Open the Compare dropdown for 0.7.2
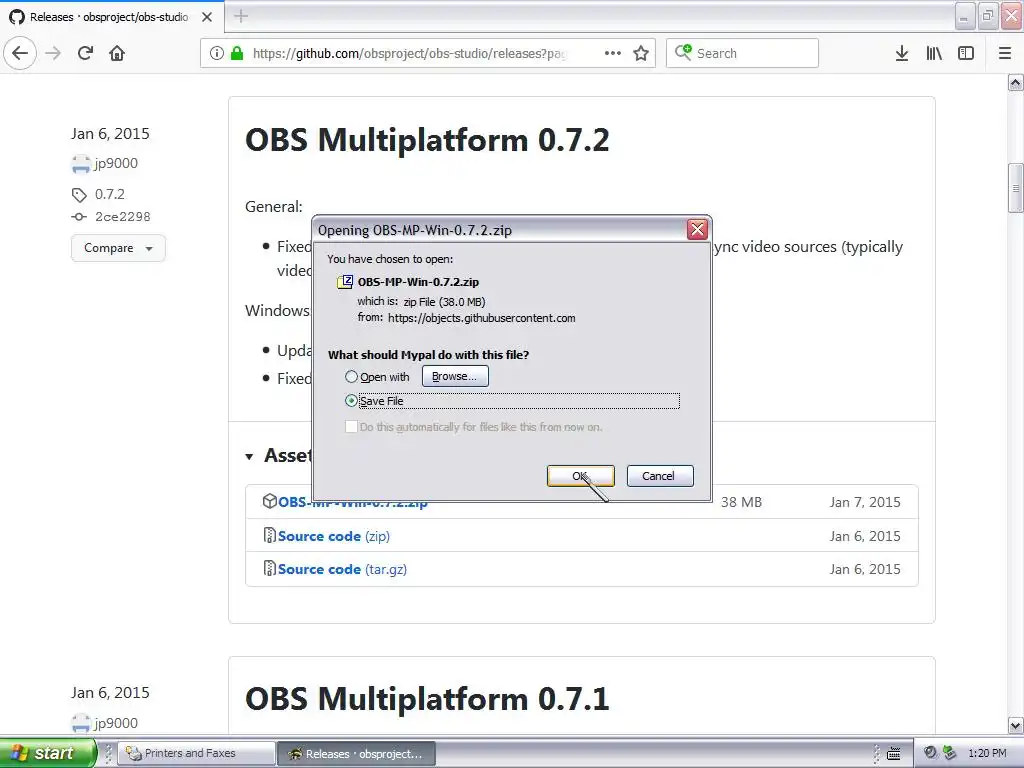The width and height of the screenshot is (1024, 768). [x=118, y=248]
